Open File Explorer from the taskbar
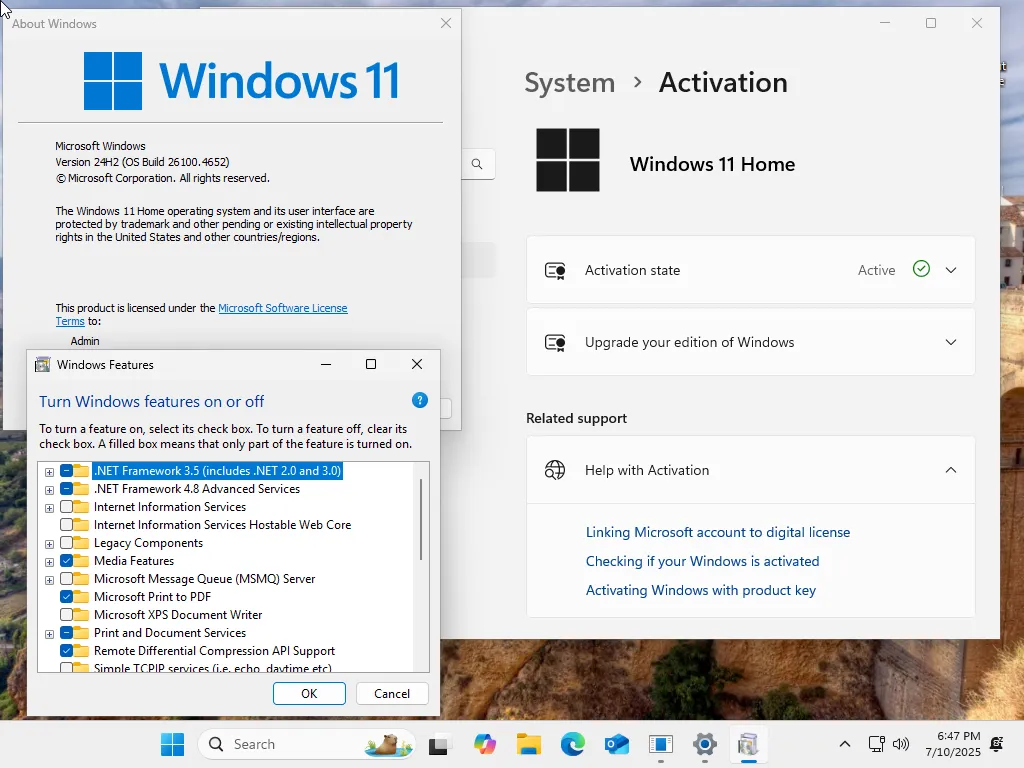 pos(528,744)
